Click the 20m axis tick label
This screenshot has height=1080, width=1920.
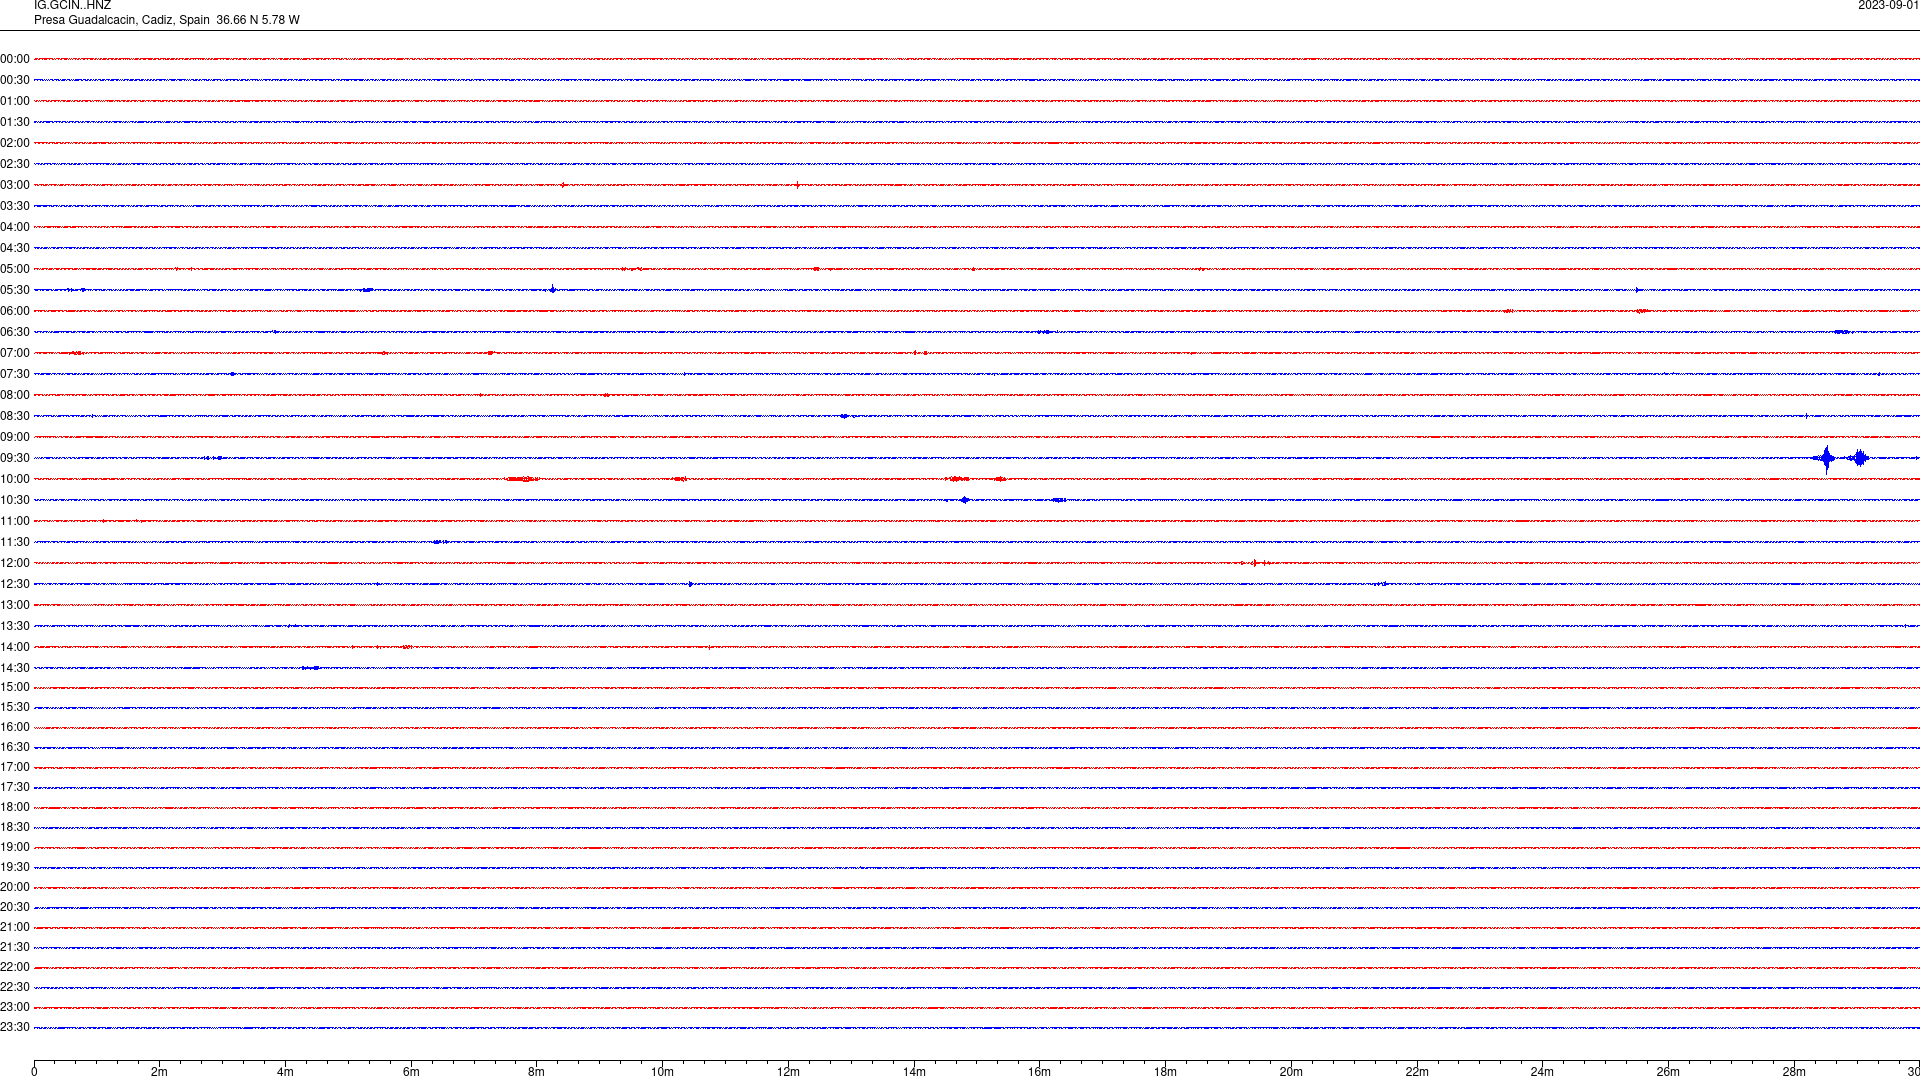pos(1291,1072)
